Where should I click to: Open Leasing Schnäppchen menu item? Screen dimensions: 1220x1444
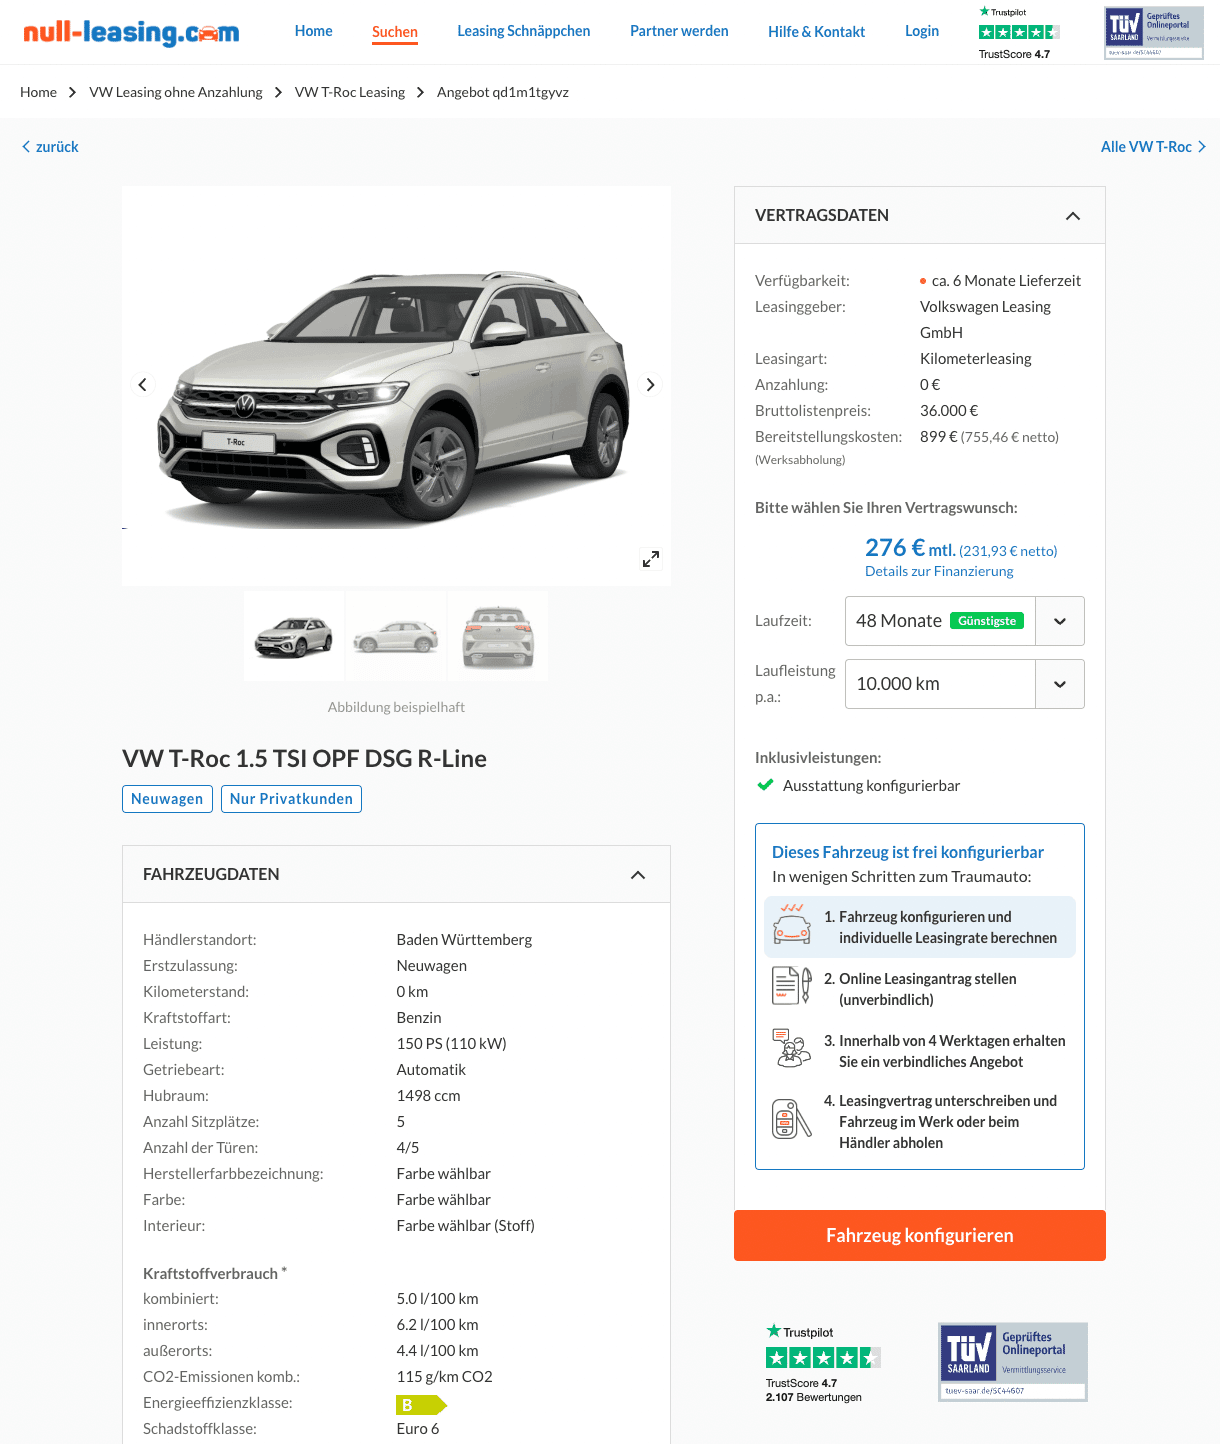click(524, 31)
